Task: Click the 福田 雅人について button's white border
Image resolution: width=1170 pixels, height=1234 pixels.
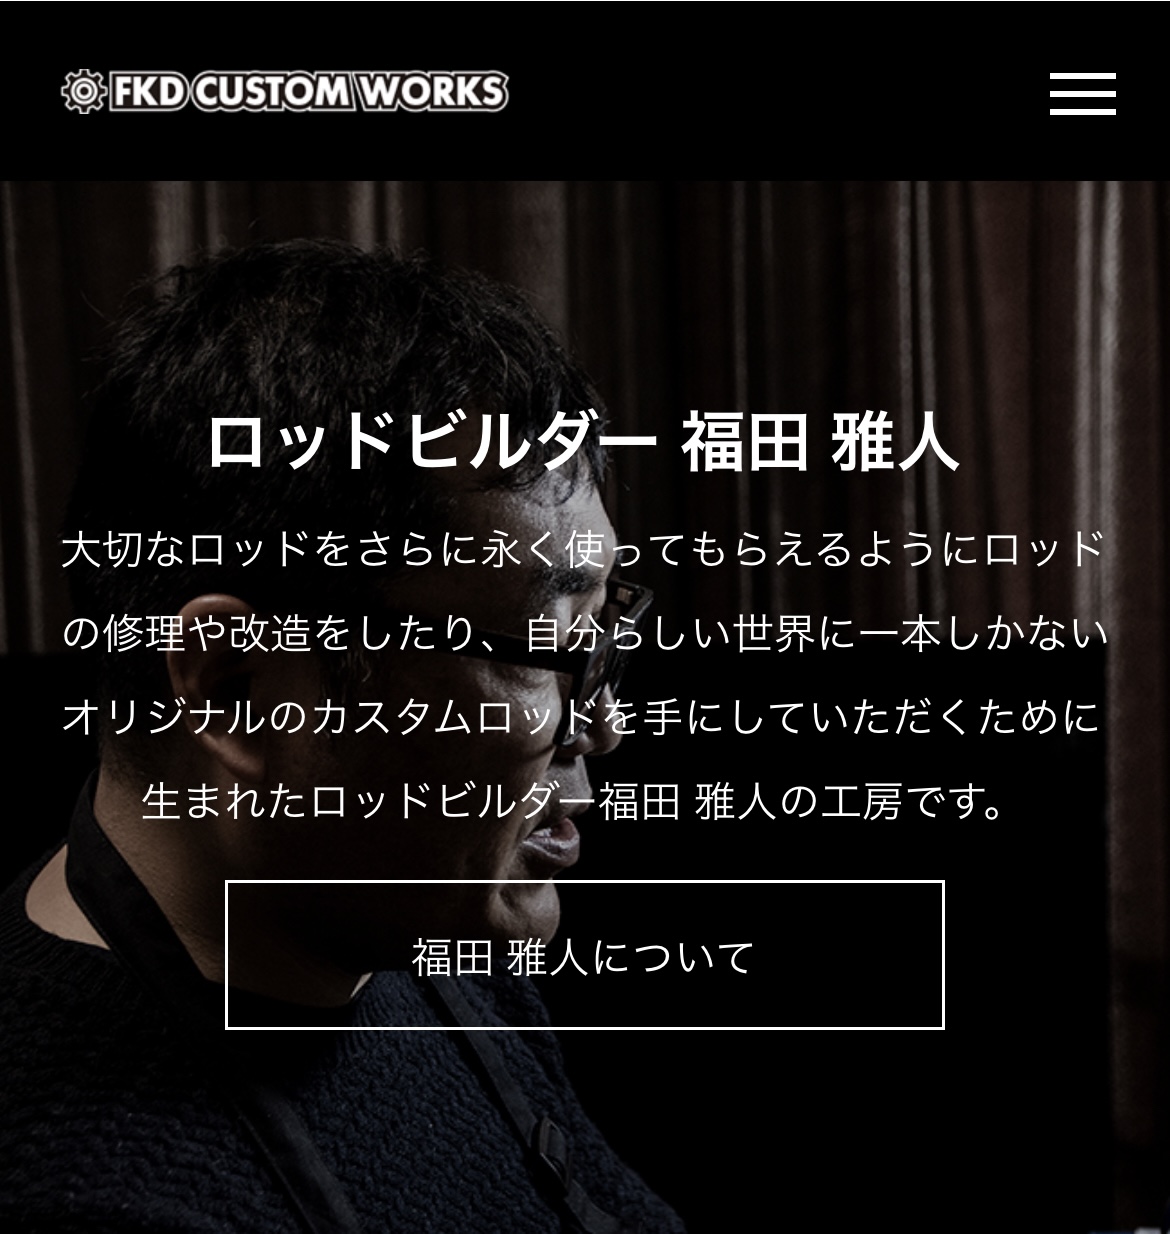Action: [x=584, y=883]
